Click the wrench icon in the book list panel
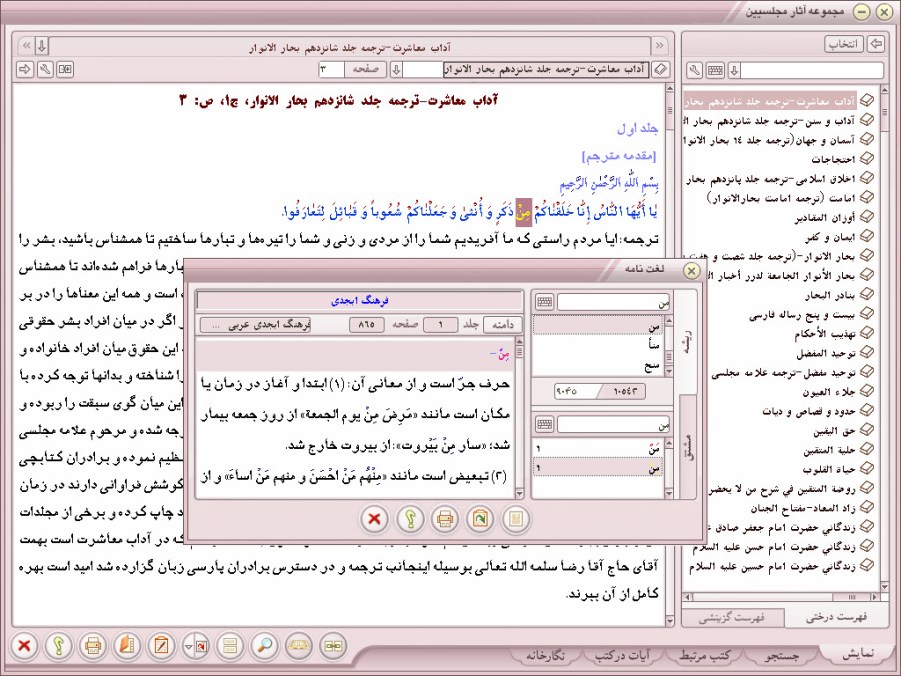This screenshot has width=901, height=676. 694,71
